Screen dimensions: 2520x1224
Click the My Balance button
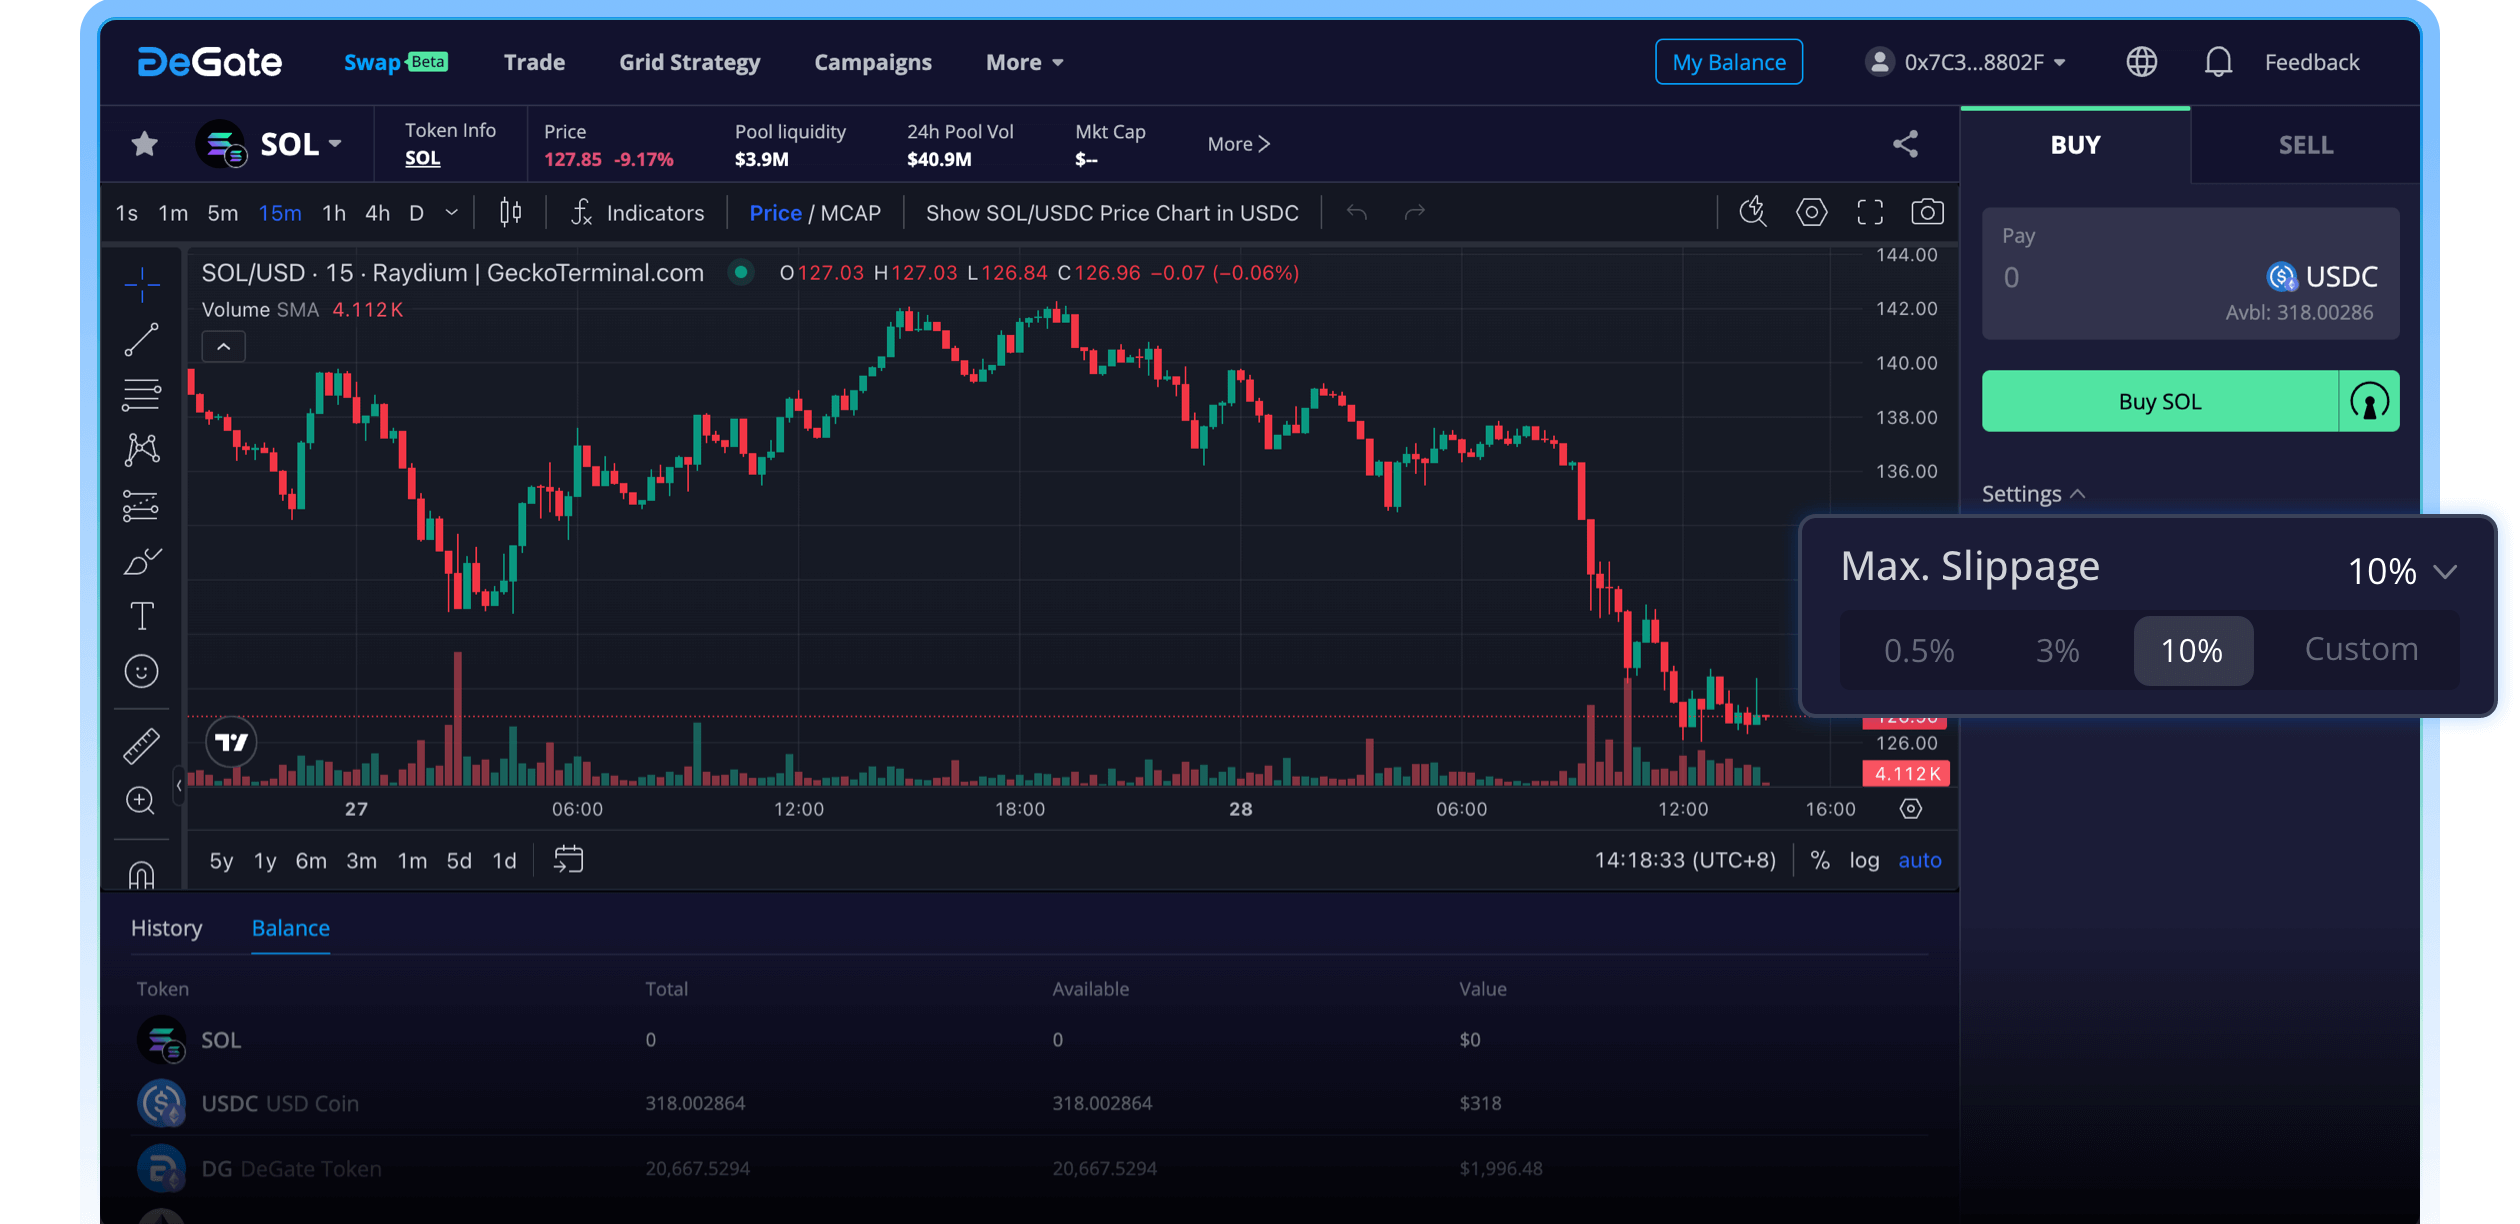(x=1728, y=62)
